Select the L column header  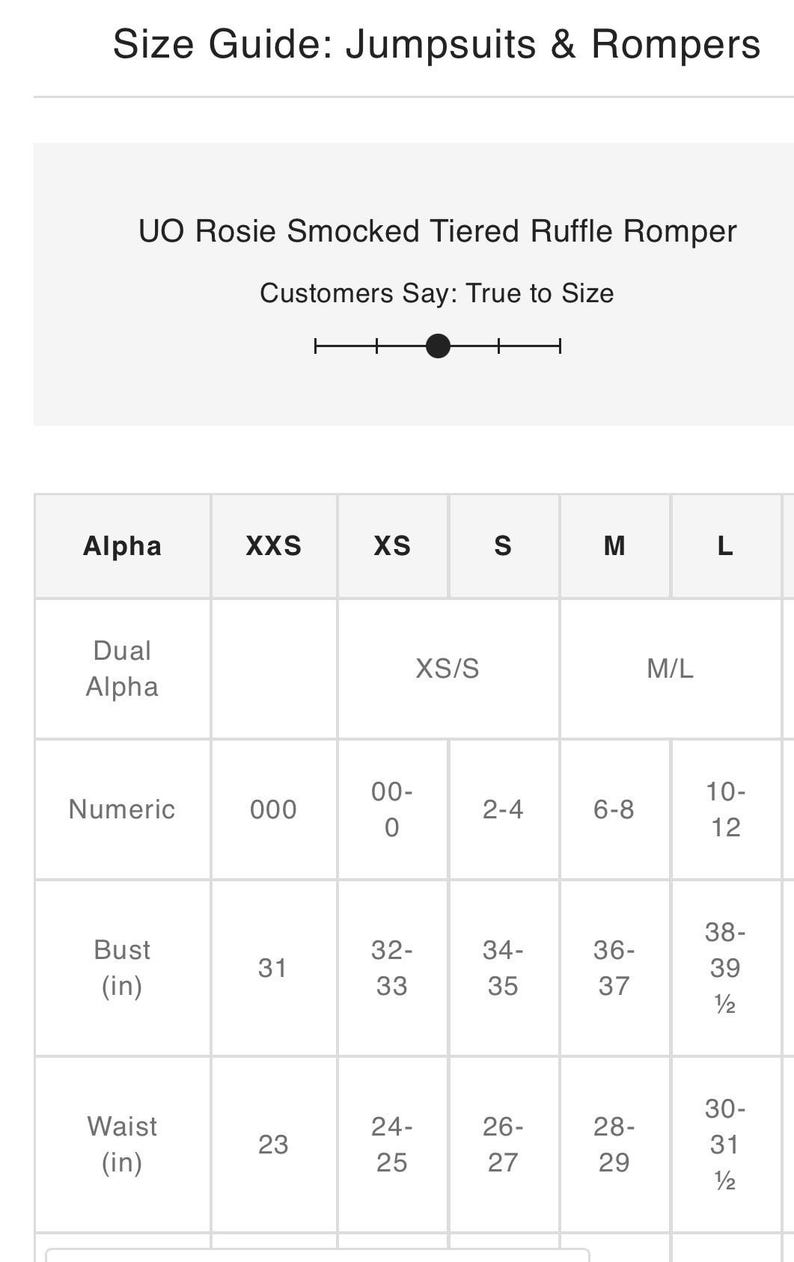[x=726, y=546]
